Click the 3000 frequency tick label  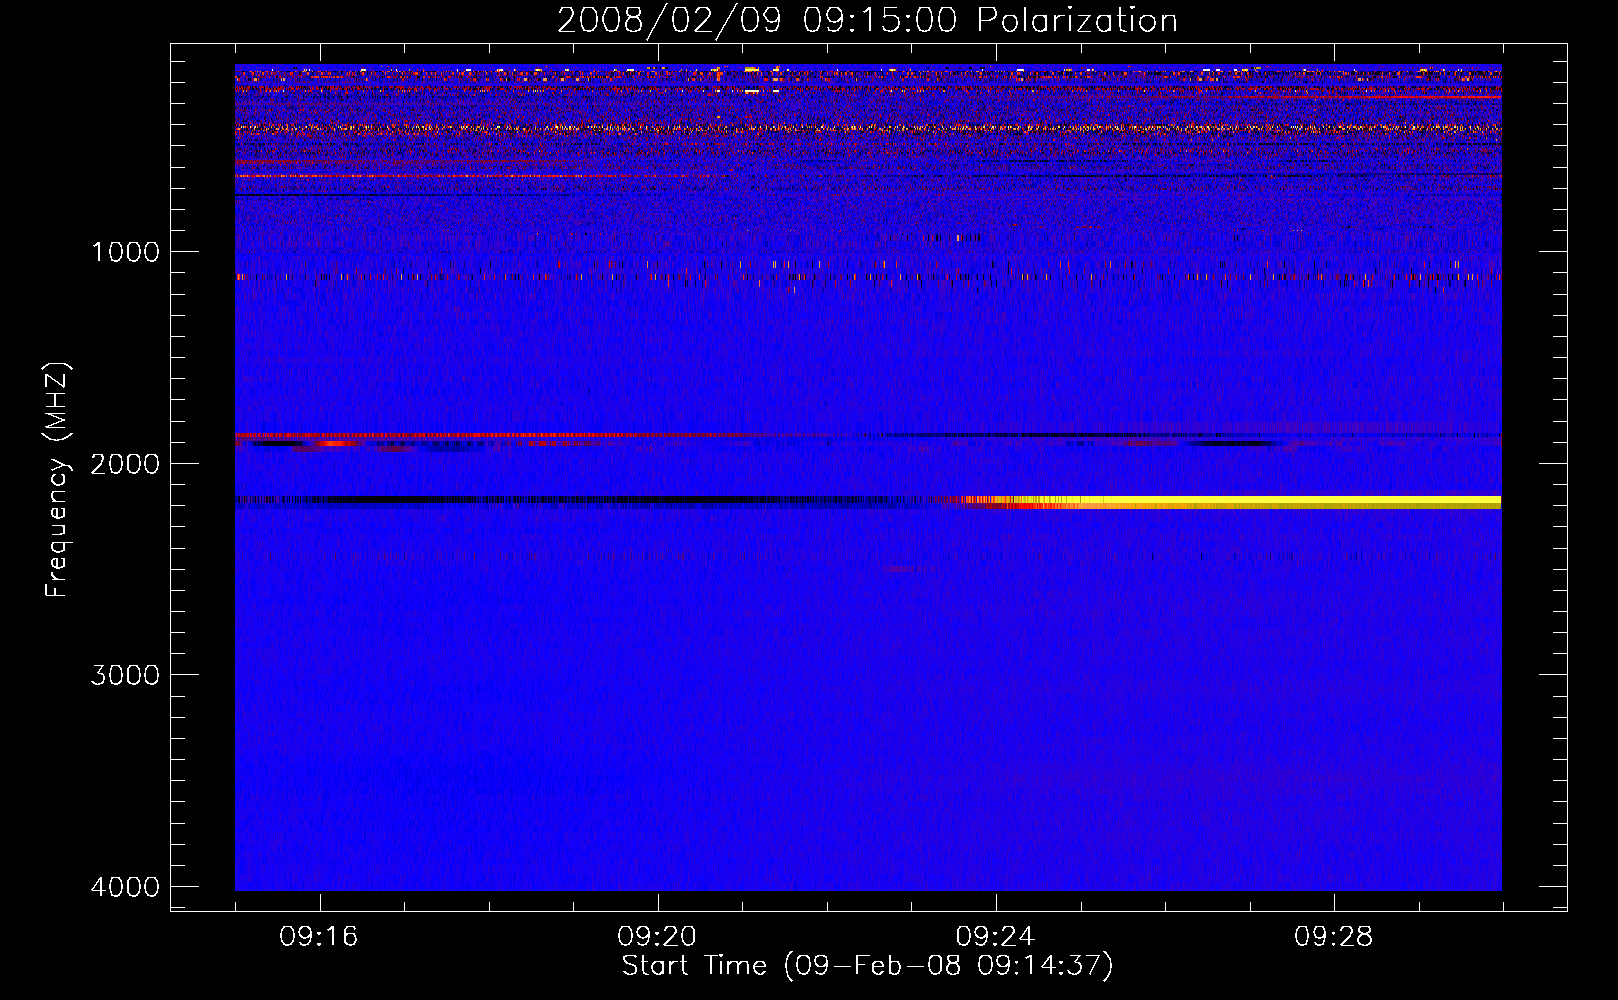[x=125, y=675]
